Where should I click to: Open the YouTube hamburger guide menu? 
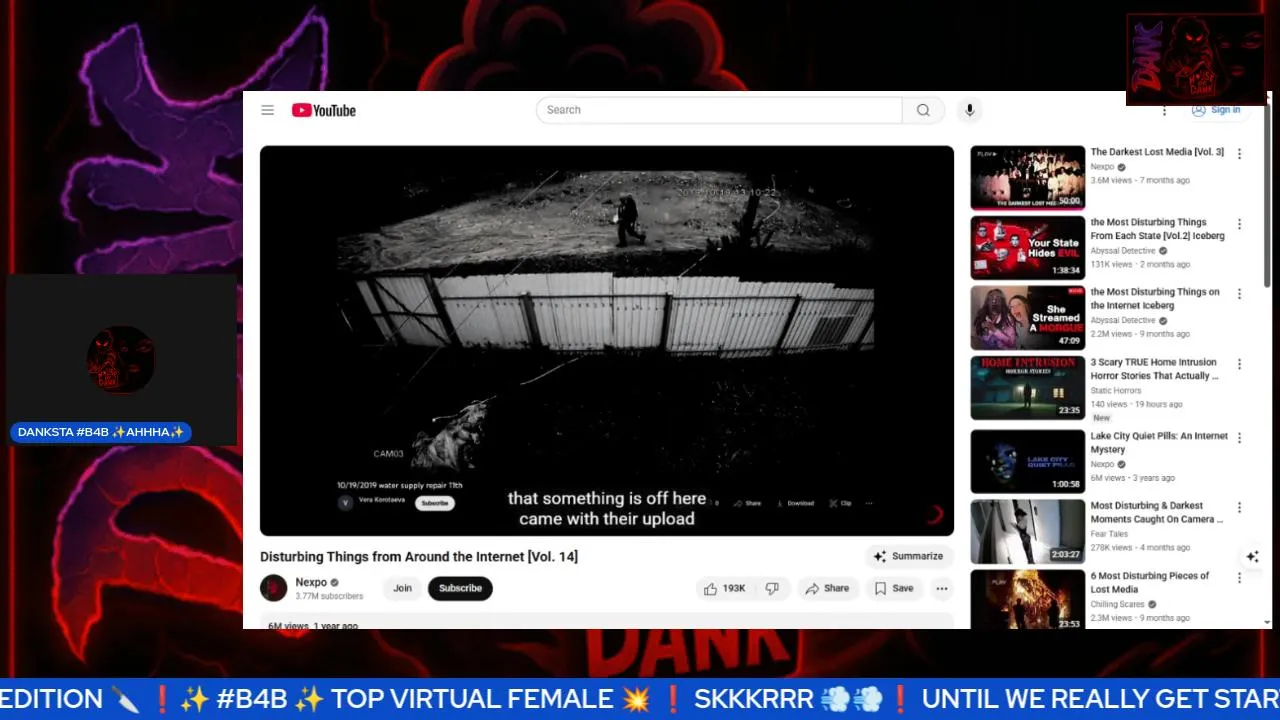[267, 110]
